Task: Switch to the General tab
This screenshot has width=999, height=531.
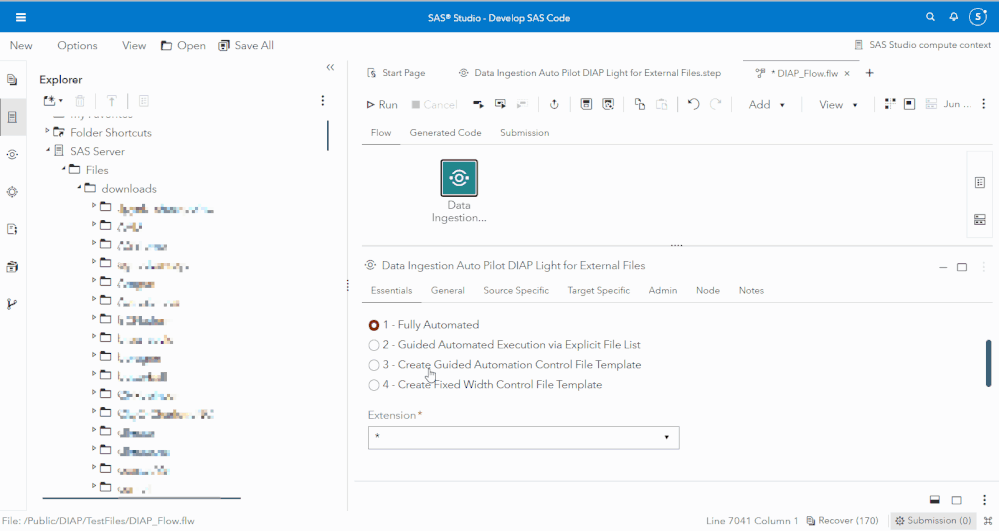Action: pyautogui.click(x=447, y=290)
